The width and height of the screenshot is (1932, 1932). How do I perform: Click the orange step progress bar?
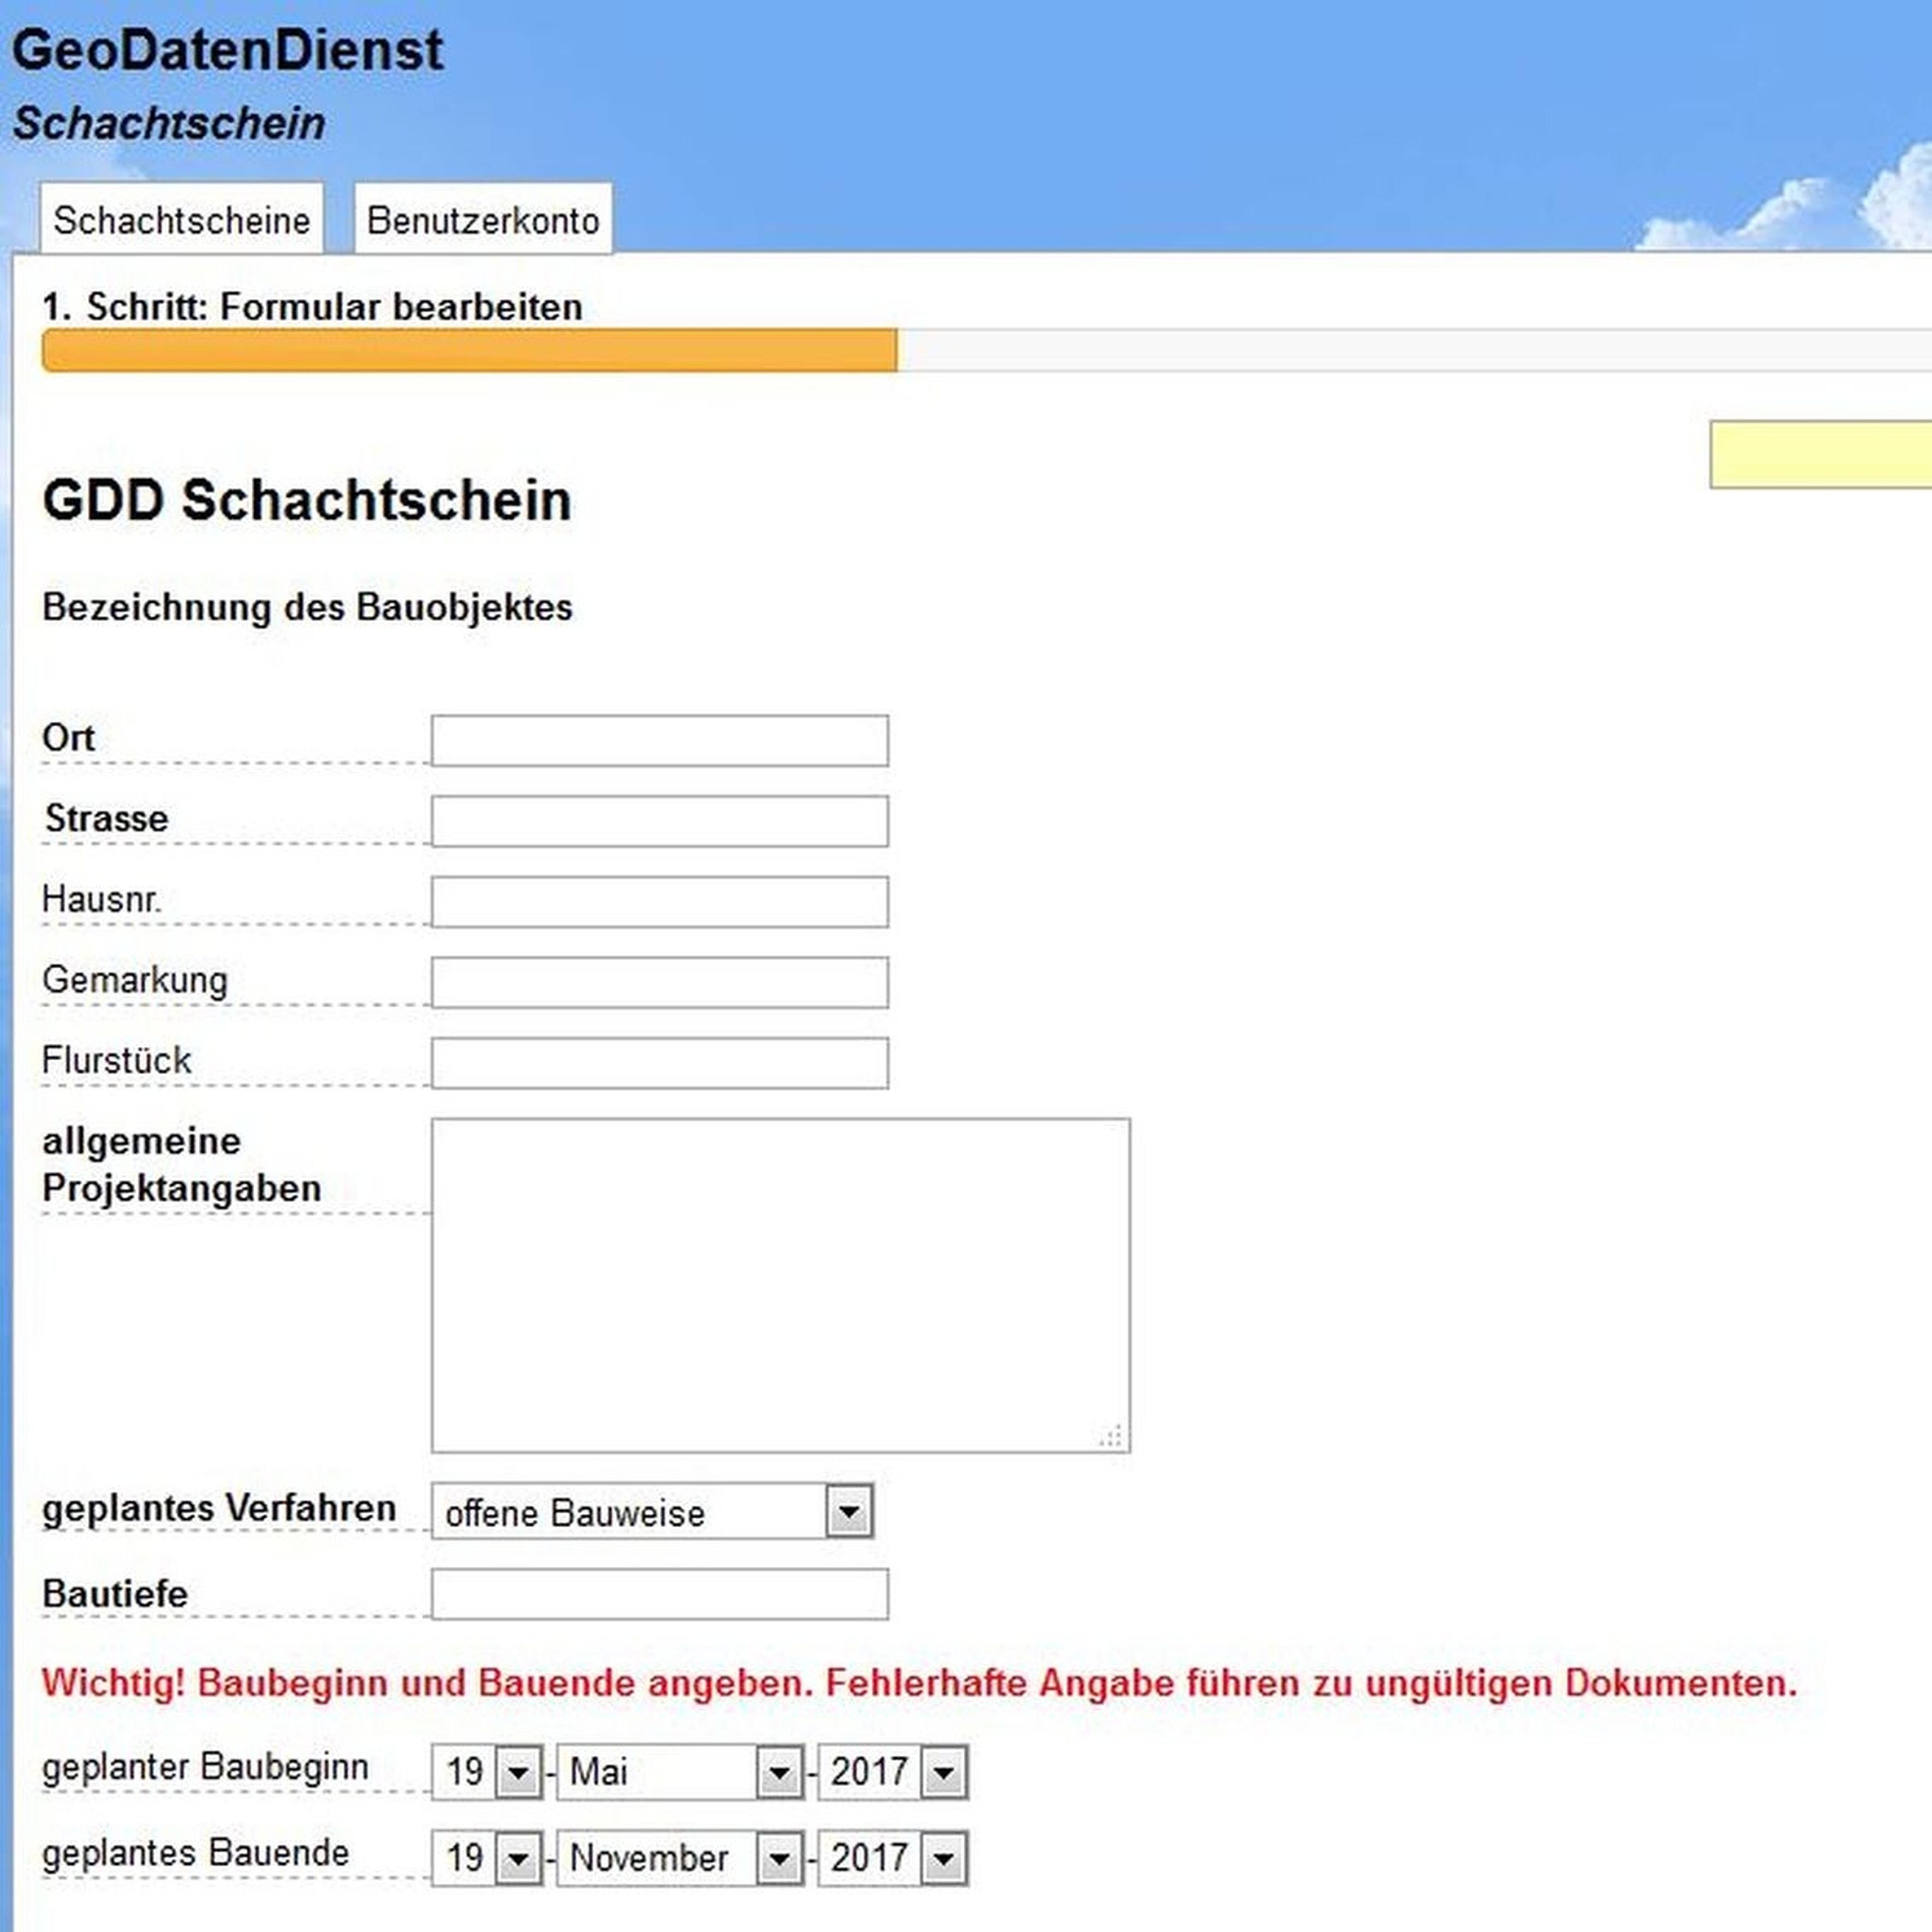click(469, 350)
